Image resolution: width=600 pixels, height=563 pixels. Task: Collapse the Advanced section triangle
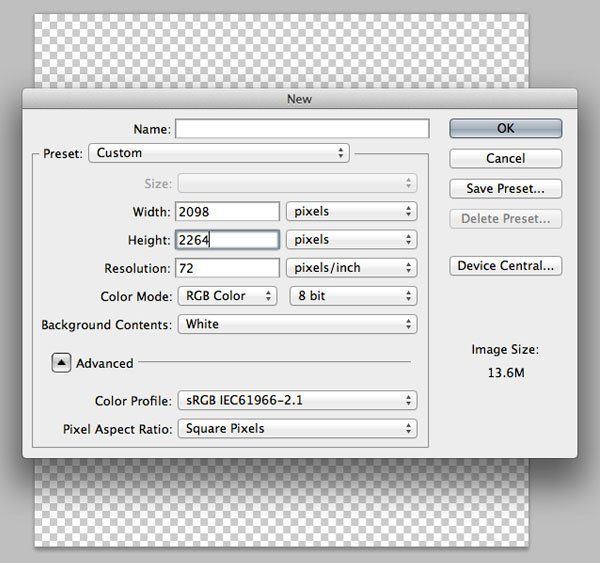click(61, 362)
